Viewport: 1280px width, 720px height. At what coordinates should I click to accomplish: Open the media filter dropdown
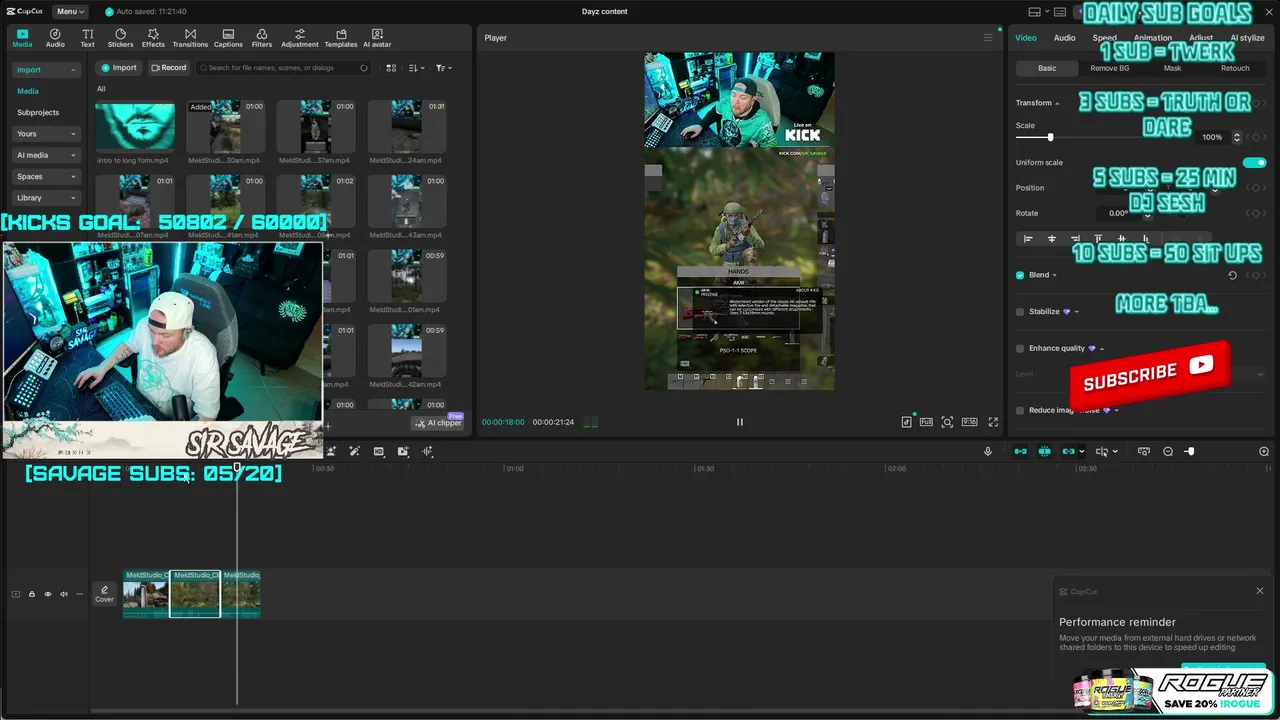point(443,68)
